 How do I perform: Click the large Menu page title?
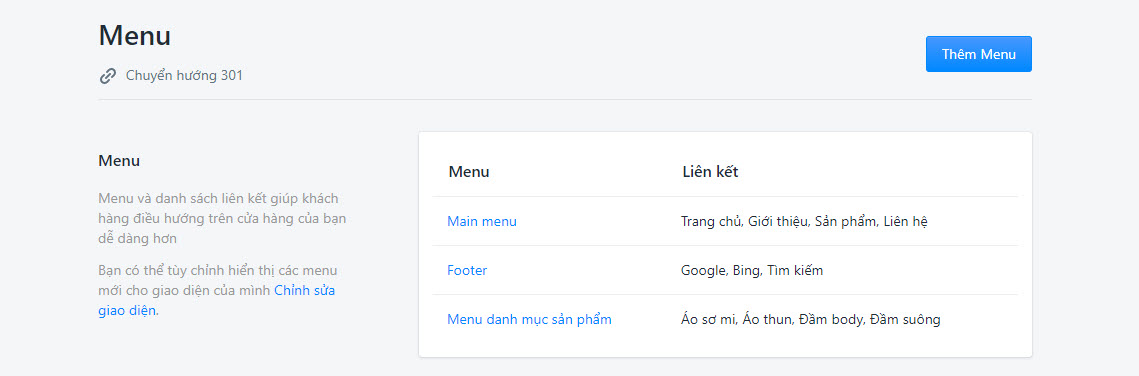(134, 36)
